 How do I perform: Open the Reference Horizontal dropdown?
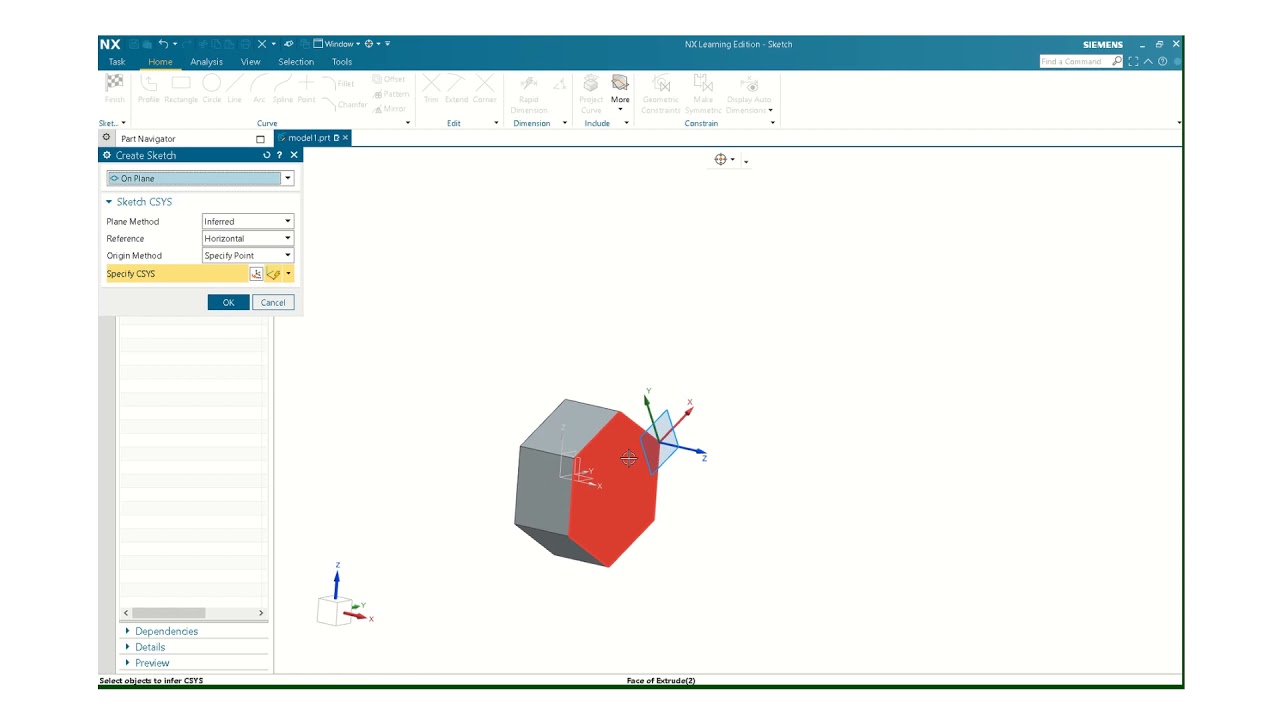[248, 238]
